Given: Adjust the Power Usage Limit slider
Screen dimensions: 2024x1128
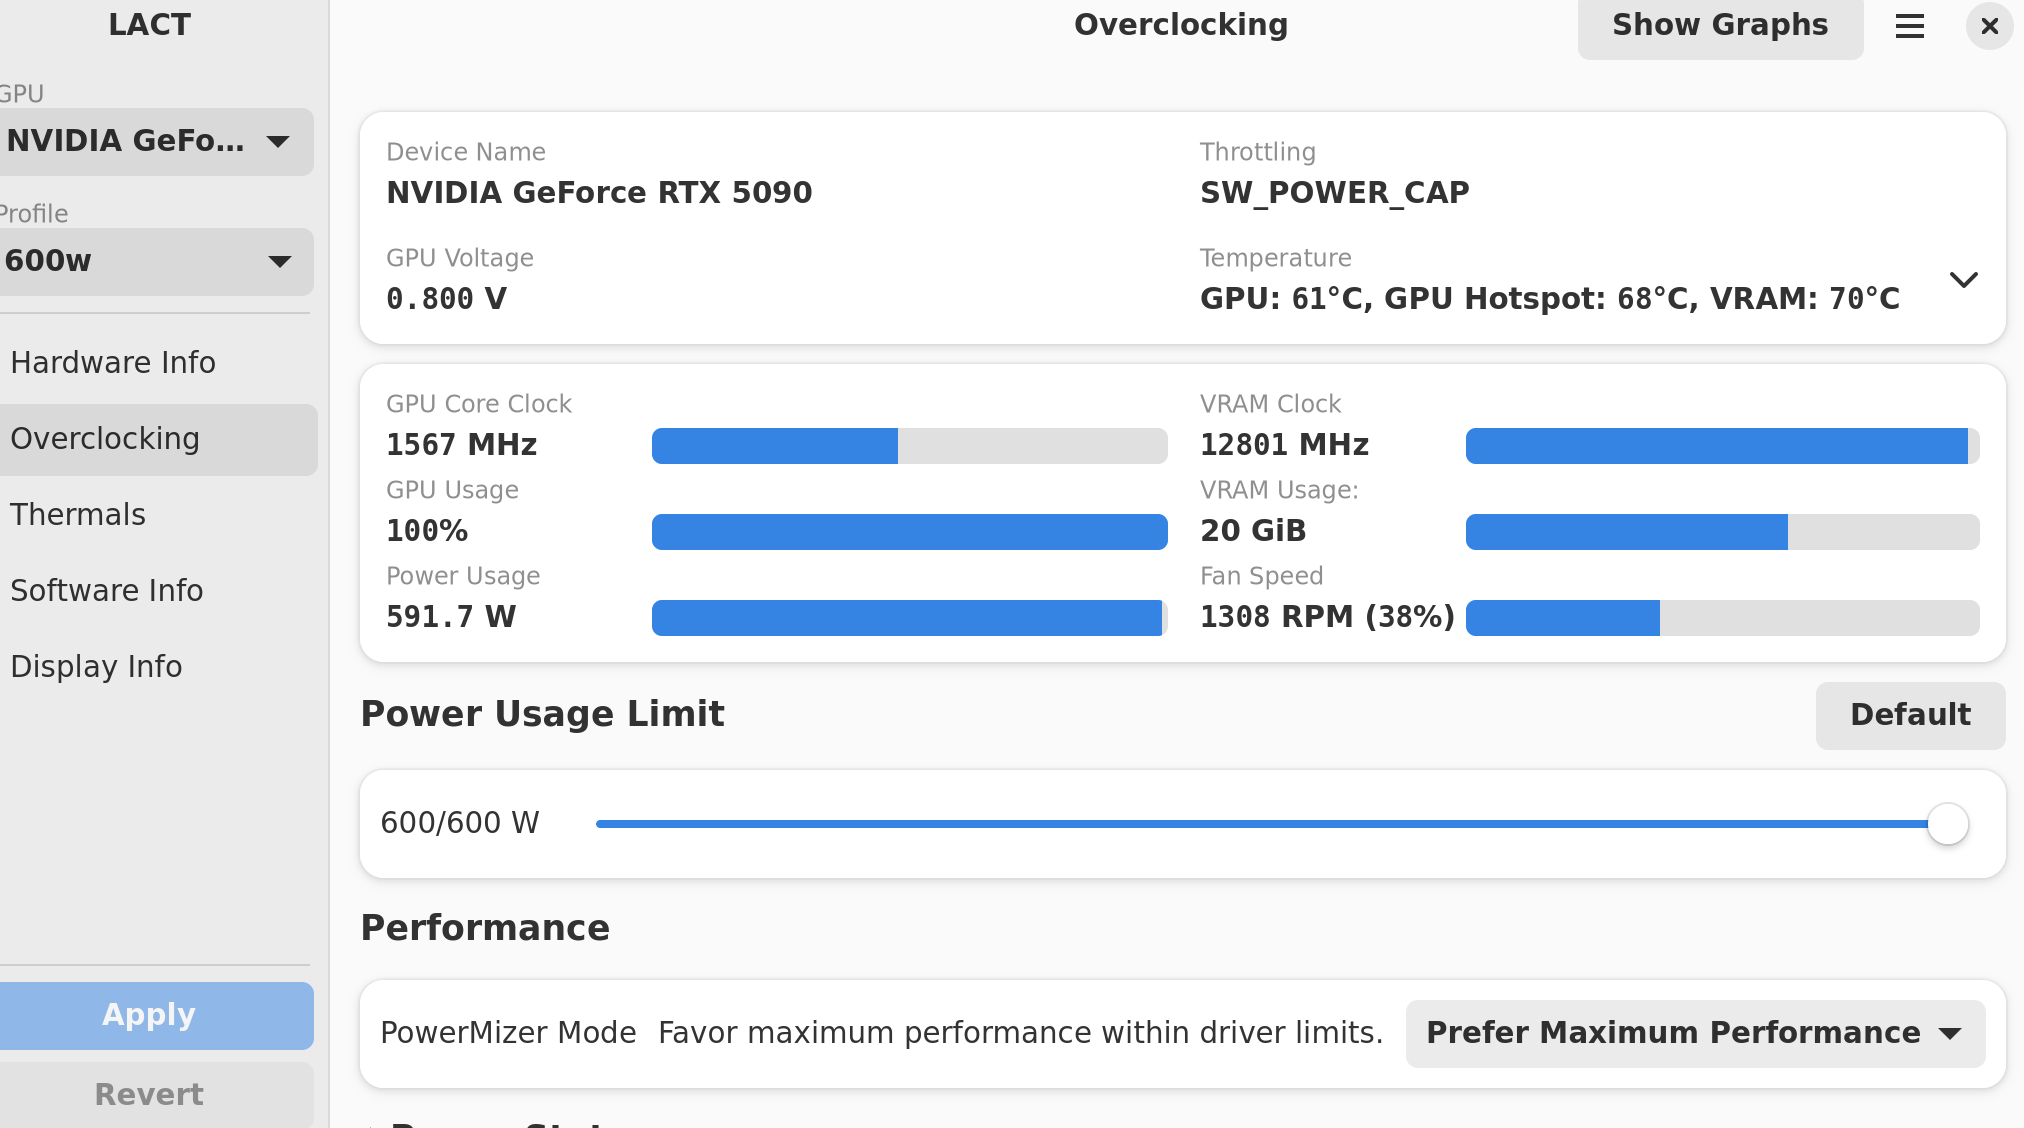Looking at the screenshot, I should [1281, 824].
